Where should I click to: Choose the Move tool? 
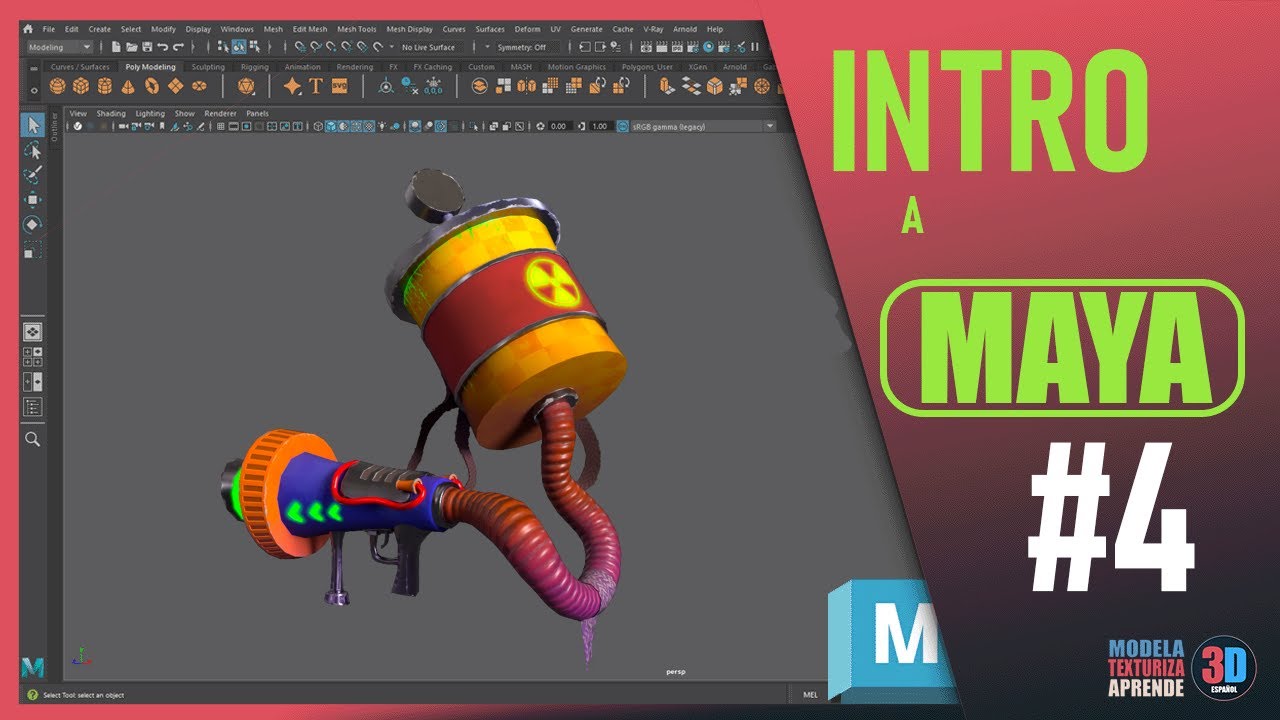(x=32, y=199)
